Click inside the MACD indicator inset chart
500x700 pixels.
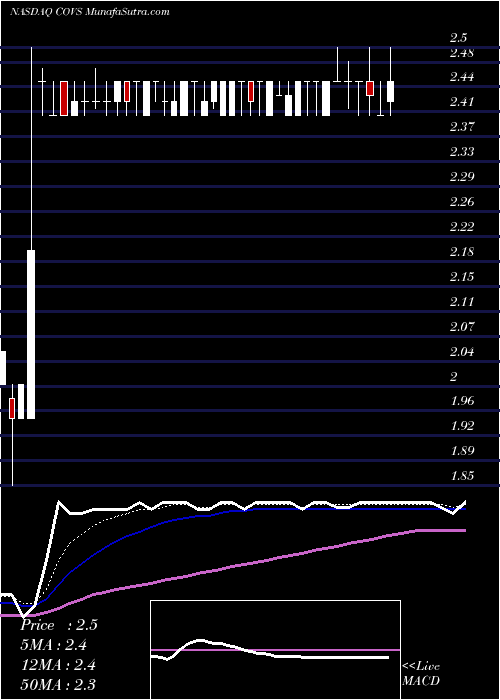coord(275,650)
